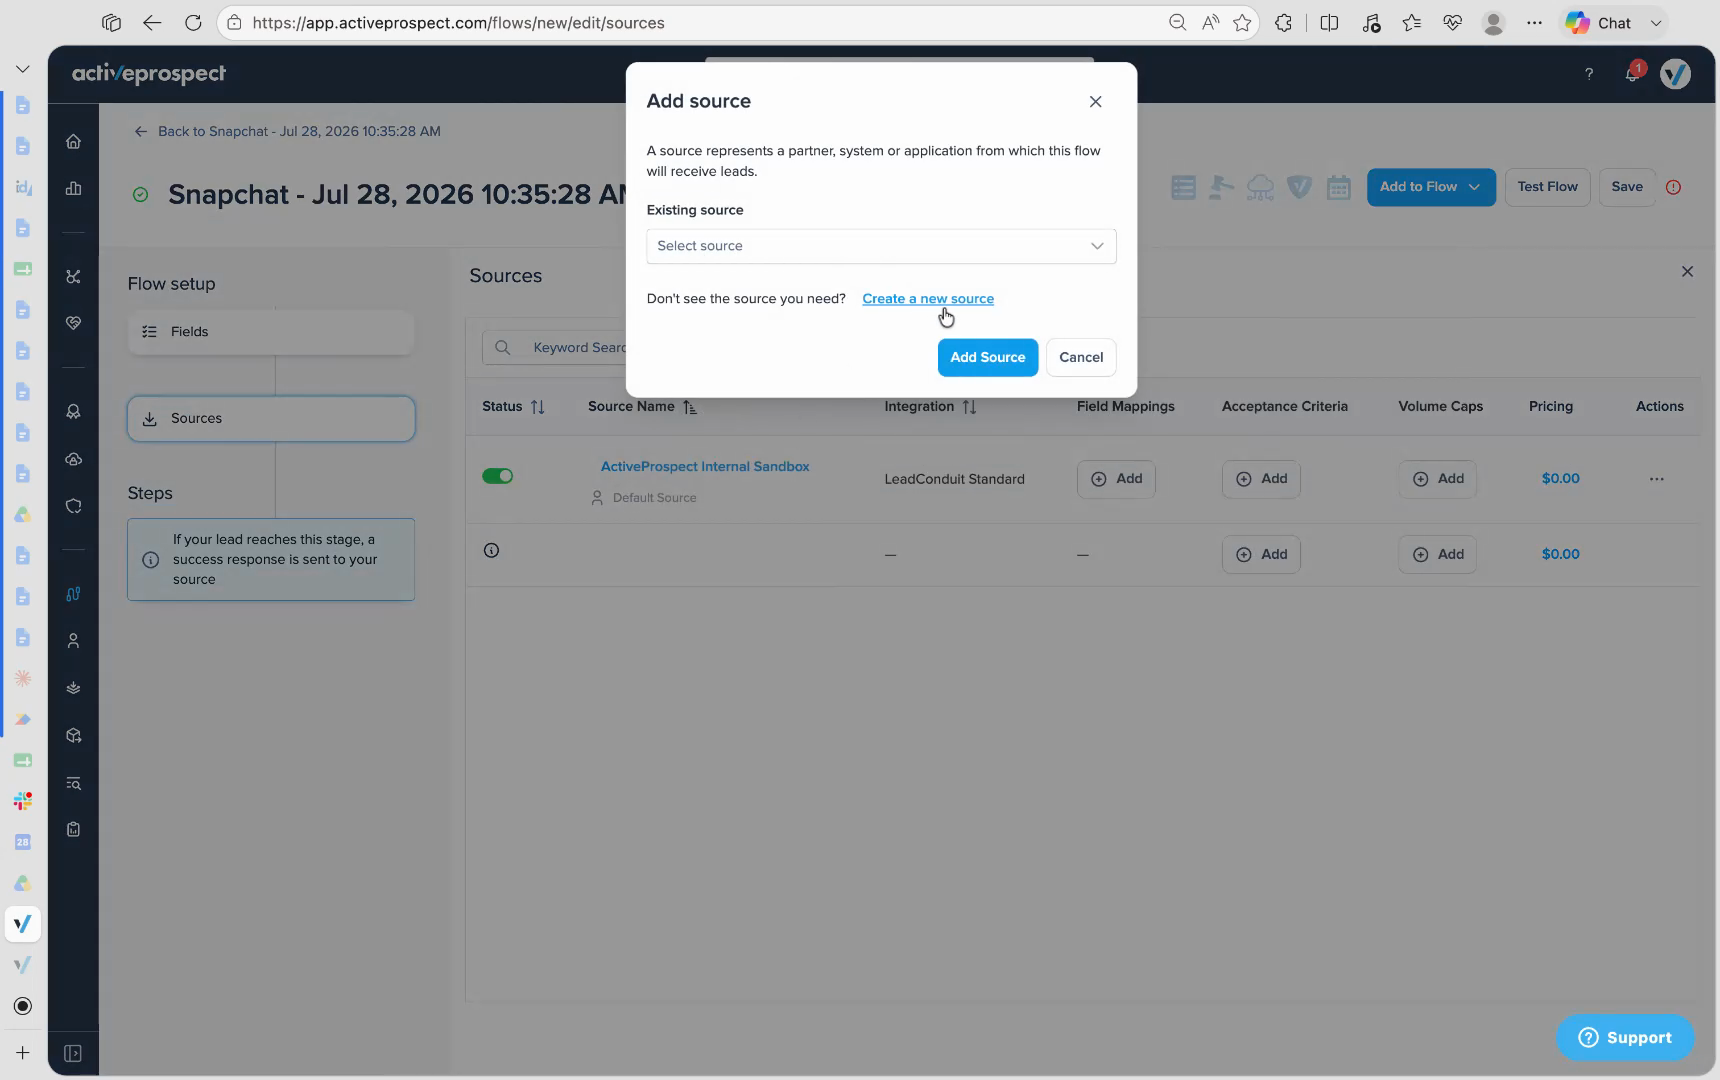This screenshot has width=1720, height=1080.
Task: Click the shield sidebar icon
Action: (x=73, y=507)
